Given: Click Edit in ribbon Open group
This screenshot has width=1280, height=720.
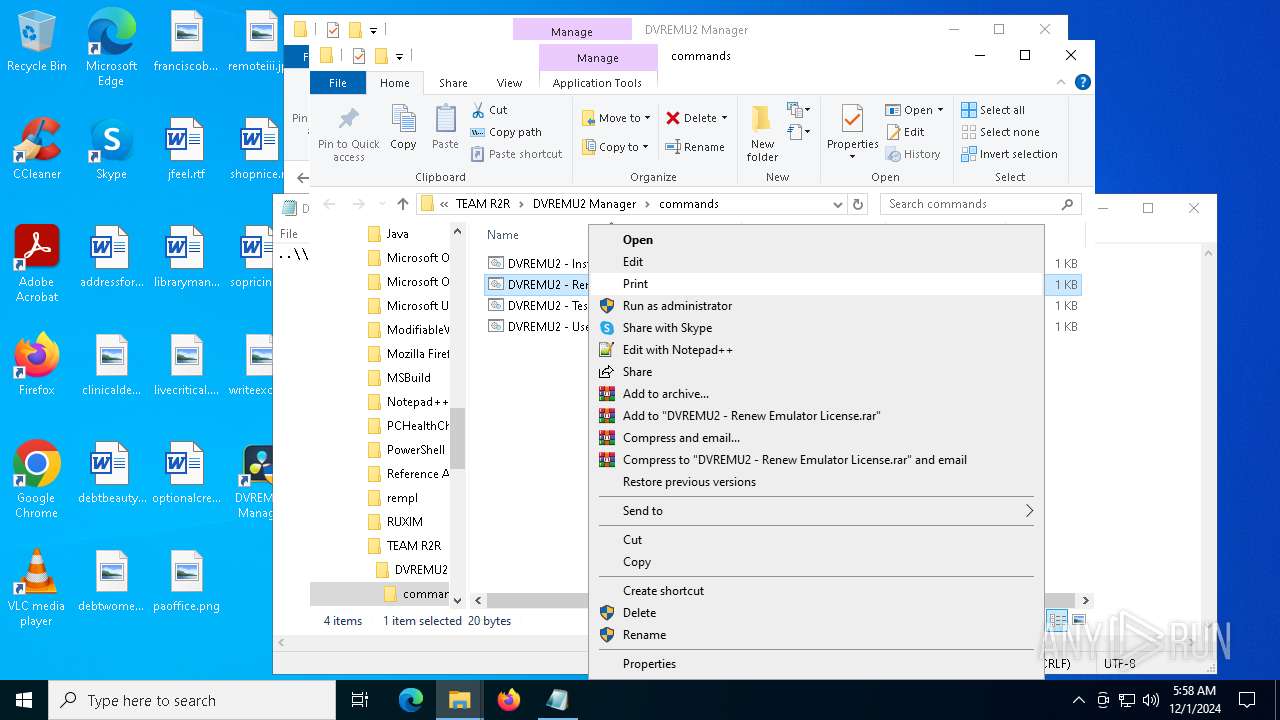Looking at the screenshot, I should (x=905, y=132).
